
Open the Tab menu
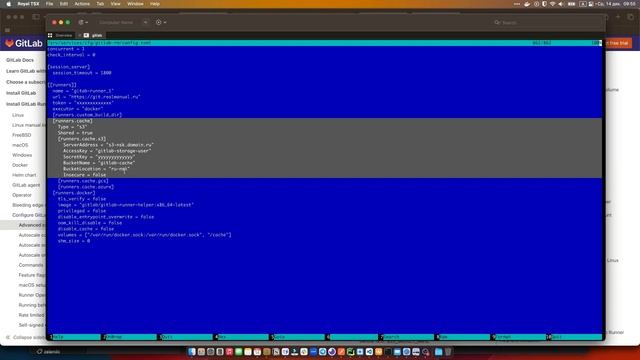[x=100, y=4]
